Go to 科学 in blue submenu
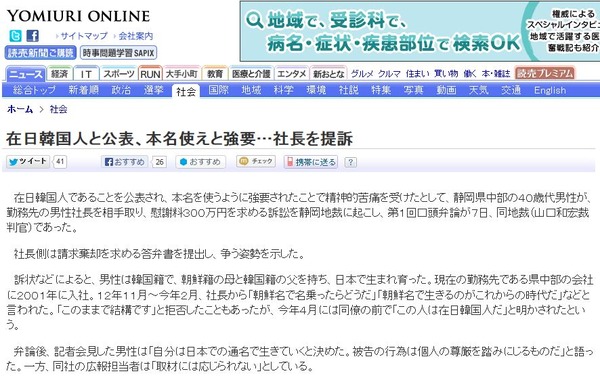The height and width of the screenshot is (380, 600). [284, 90]
